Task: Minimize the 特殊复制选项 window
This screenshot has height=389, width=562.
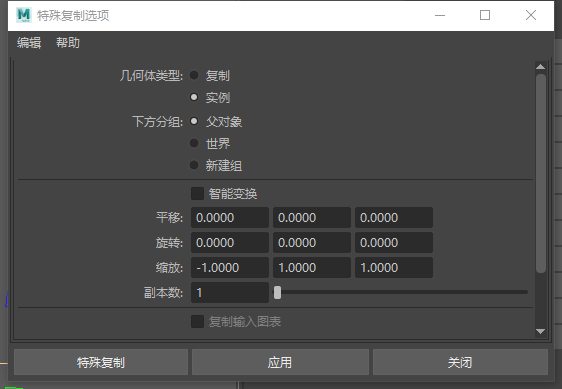Action: [440, 15]
